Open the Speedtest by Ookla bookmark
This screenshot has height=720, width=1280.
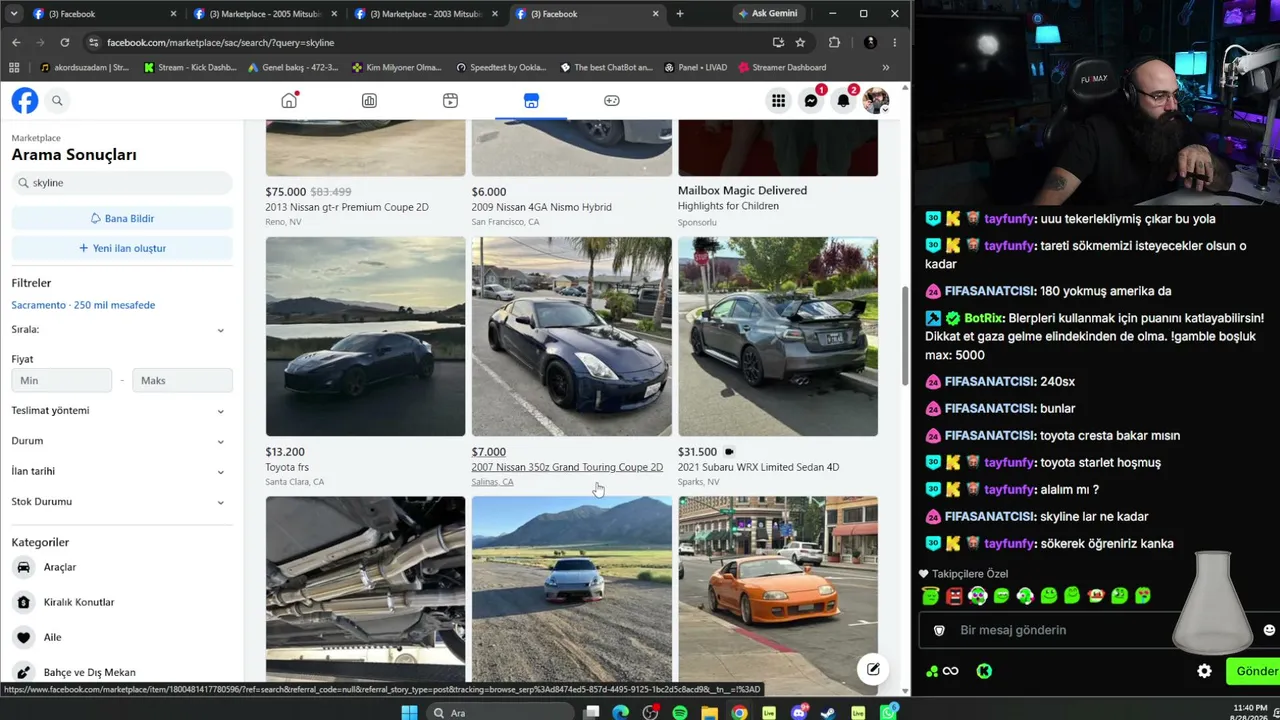(501, 67)
